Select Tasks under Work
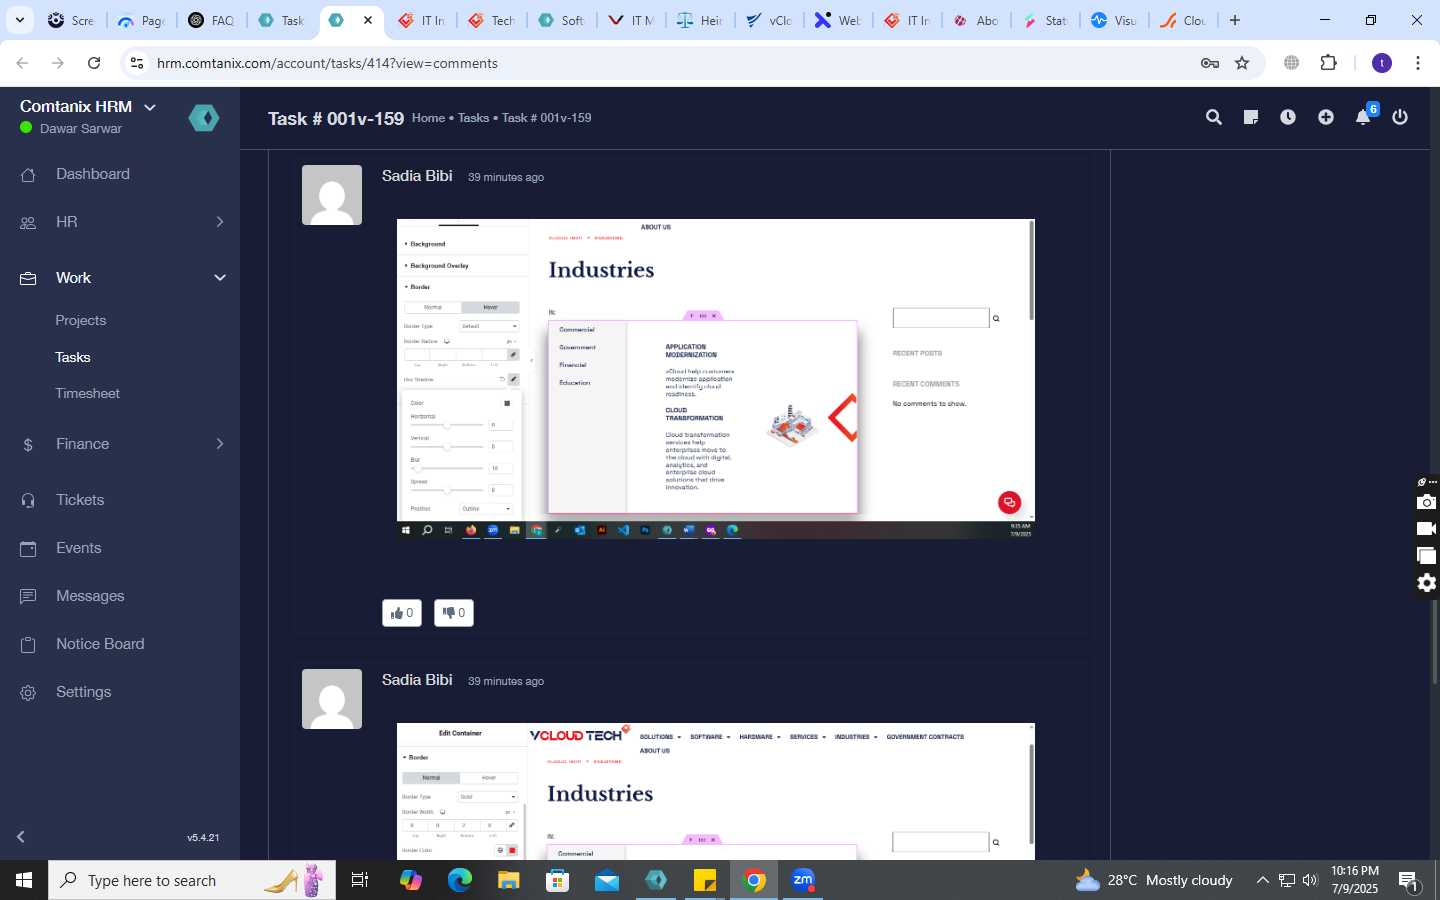Screen dimensions: 1440x900 pos(73,357)
